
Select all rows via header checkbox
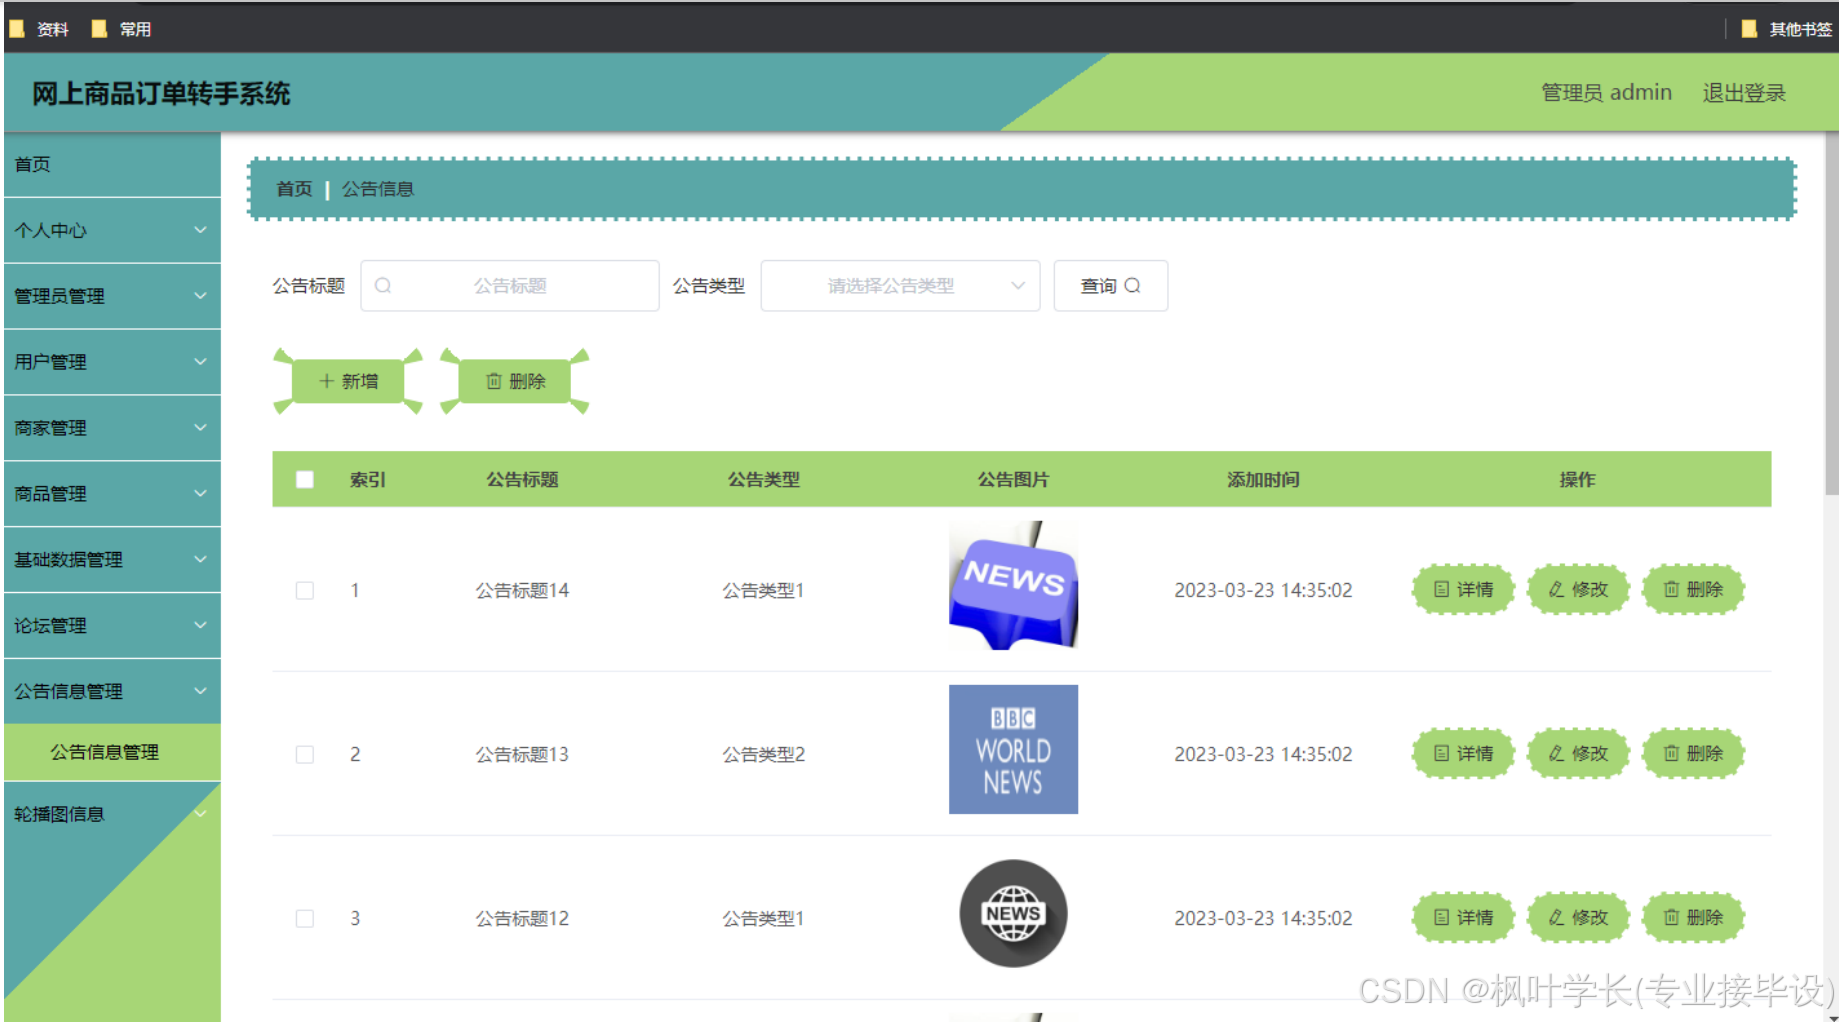(x=305, y=480)
